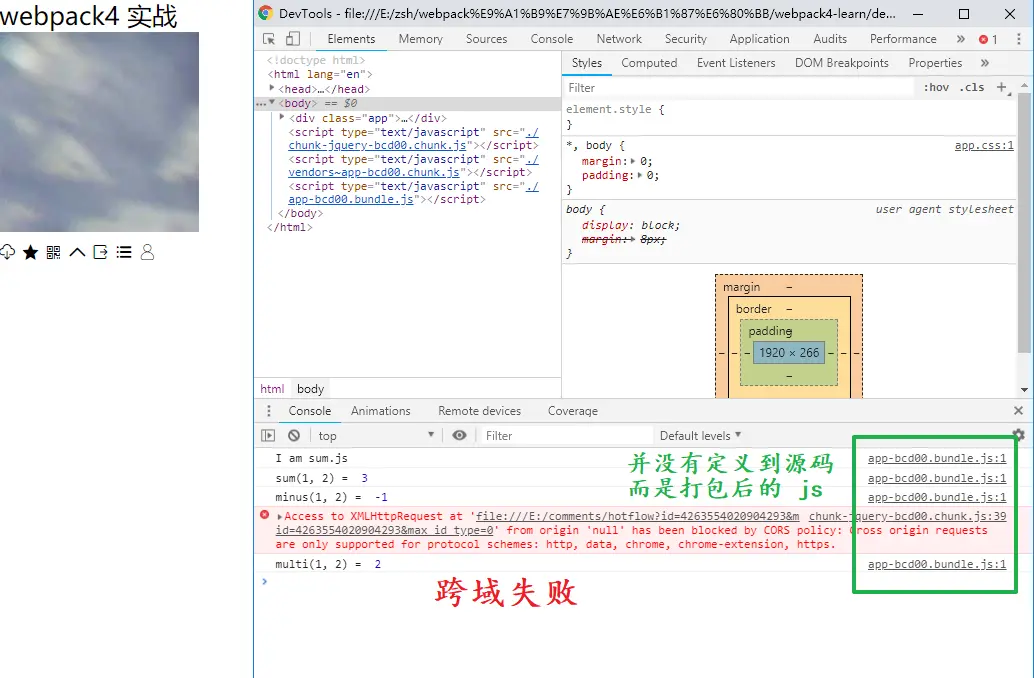The image size is (1034, 678).
Task: Open the app.css:1 stylesheet source link
Action: pos(984,145)
